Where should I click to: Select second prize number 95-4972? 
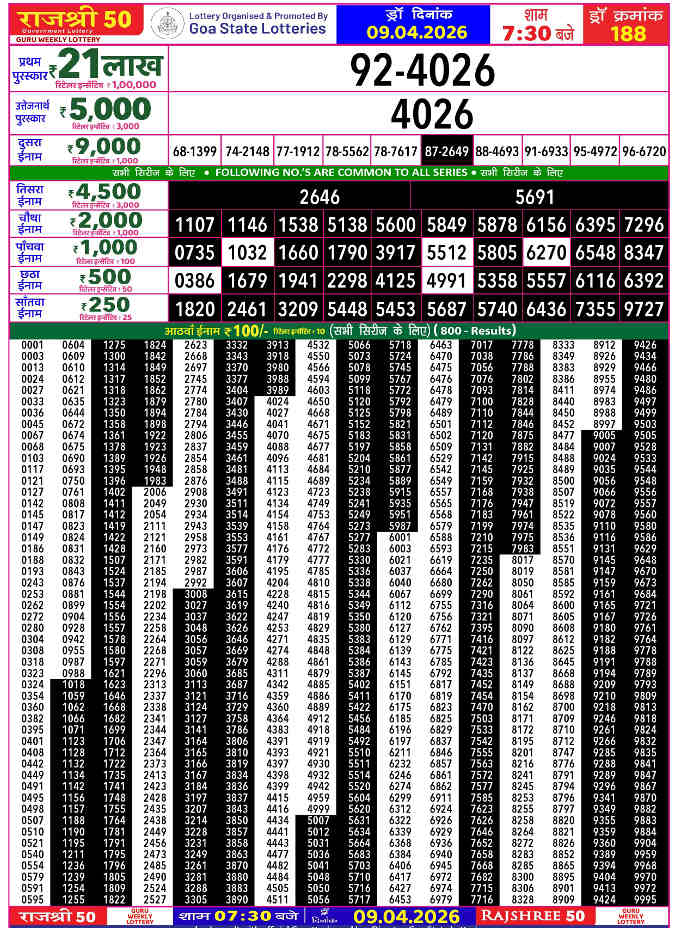pyautogui.click(x=595, y=152)
